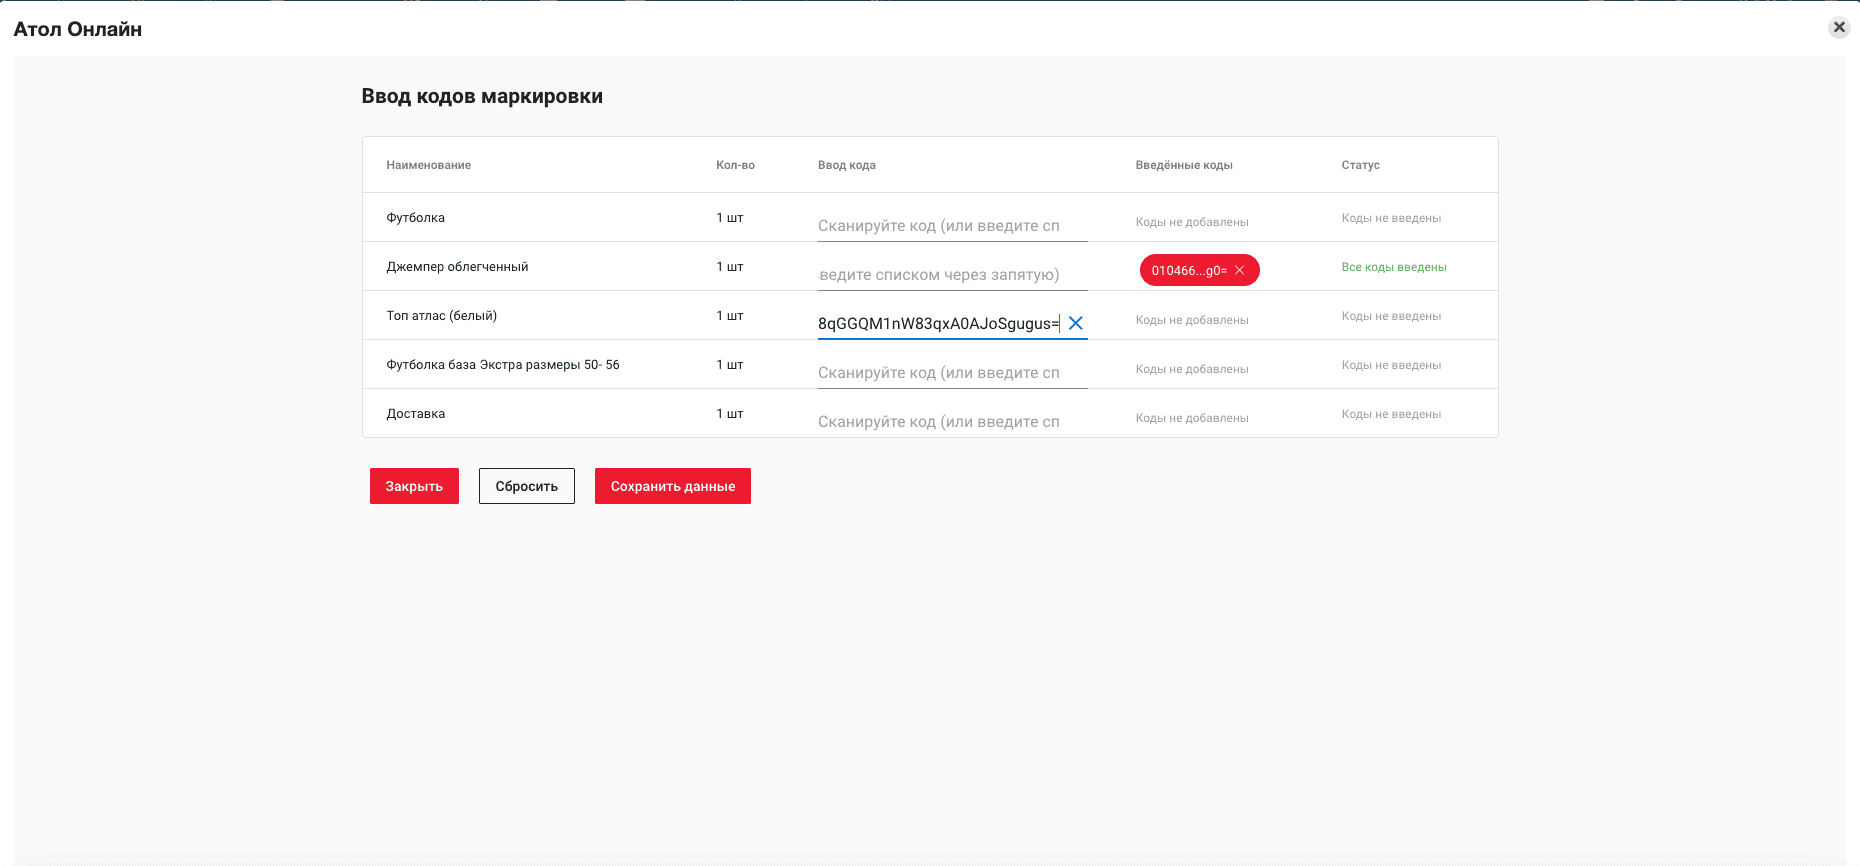Viewport: 1860px width, 866px height.
Task: Click the Джемпер облегченный item name
Action: (457, 266)
